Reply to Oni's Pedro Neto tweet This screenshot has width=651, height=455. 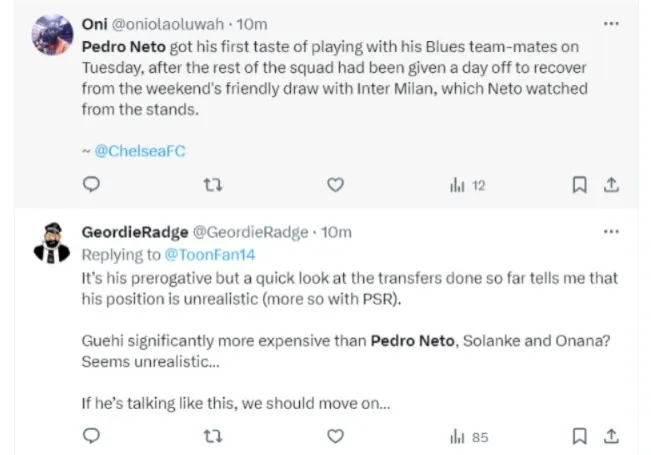tap(91, 184)
